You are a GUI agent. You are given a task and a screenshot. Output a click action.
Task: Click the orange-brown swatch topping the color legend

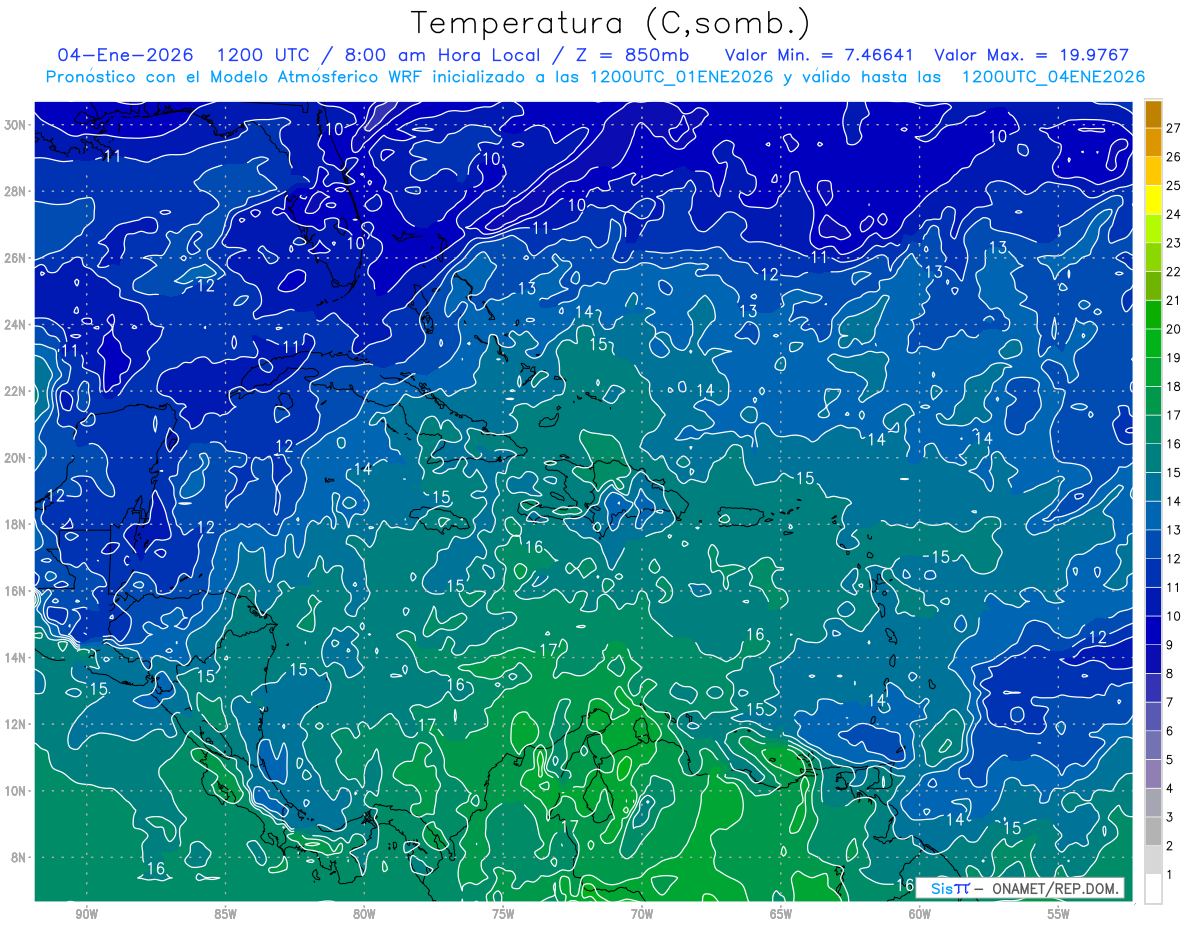coord(1153,115)
